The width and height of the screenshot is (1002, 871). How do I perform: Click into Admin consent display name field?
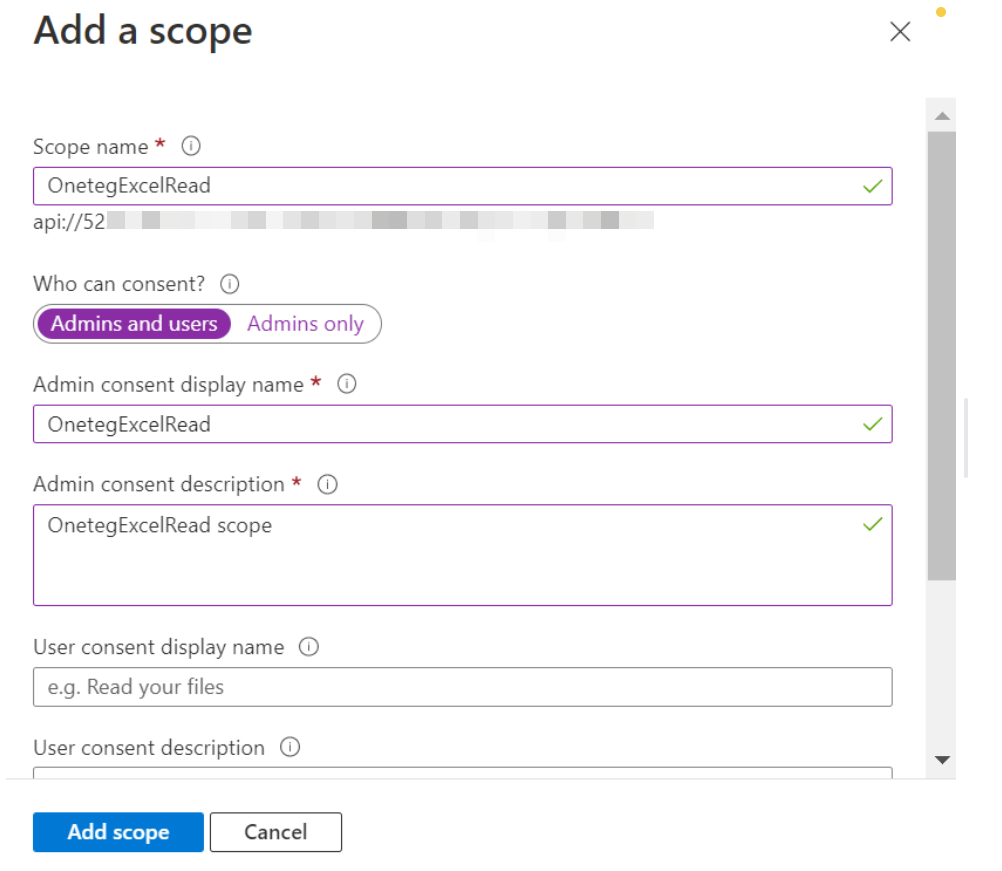coord(440,424)
